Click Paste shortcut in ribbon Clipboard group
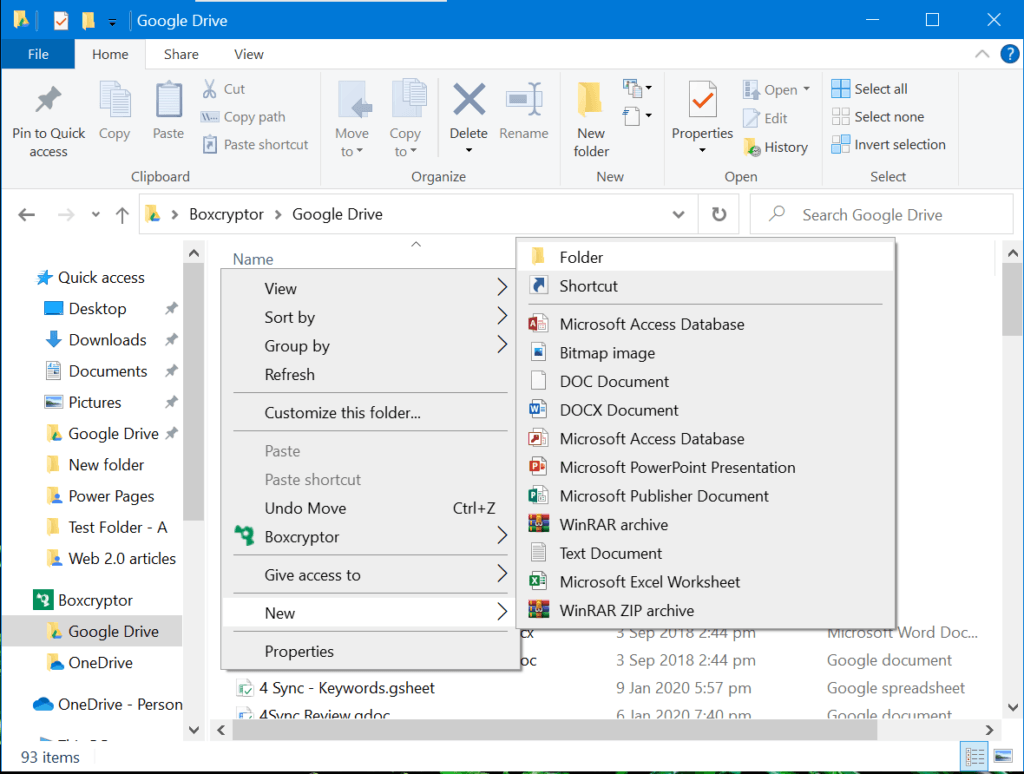 [255, 144]
